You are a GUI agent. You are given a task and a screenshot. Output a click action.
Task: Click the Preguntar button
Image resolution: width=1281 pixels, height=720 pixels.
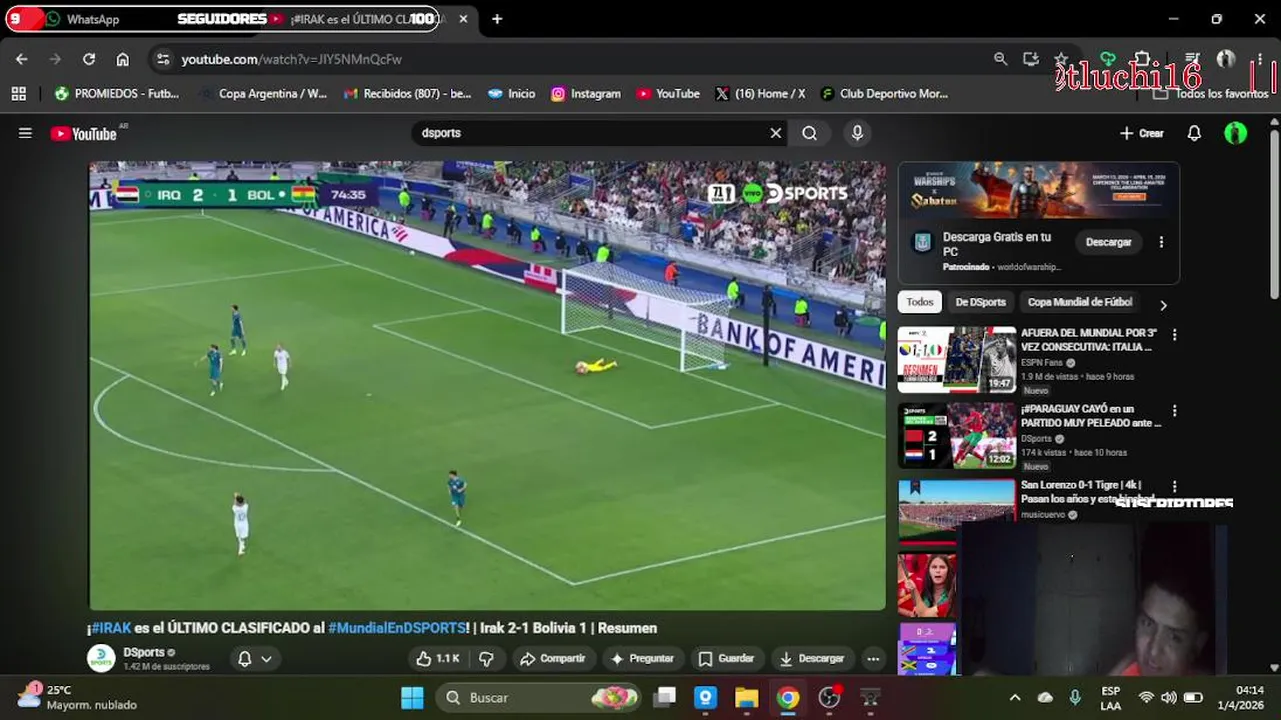point(642,659)
